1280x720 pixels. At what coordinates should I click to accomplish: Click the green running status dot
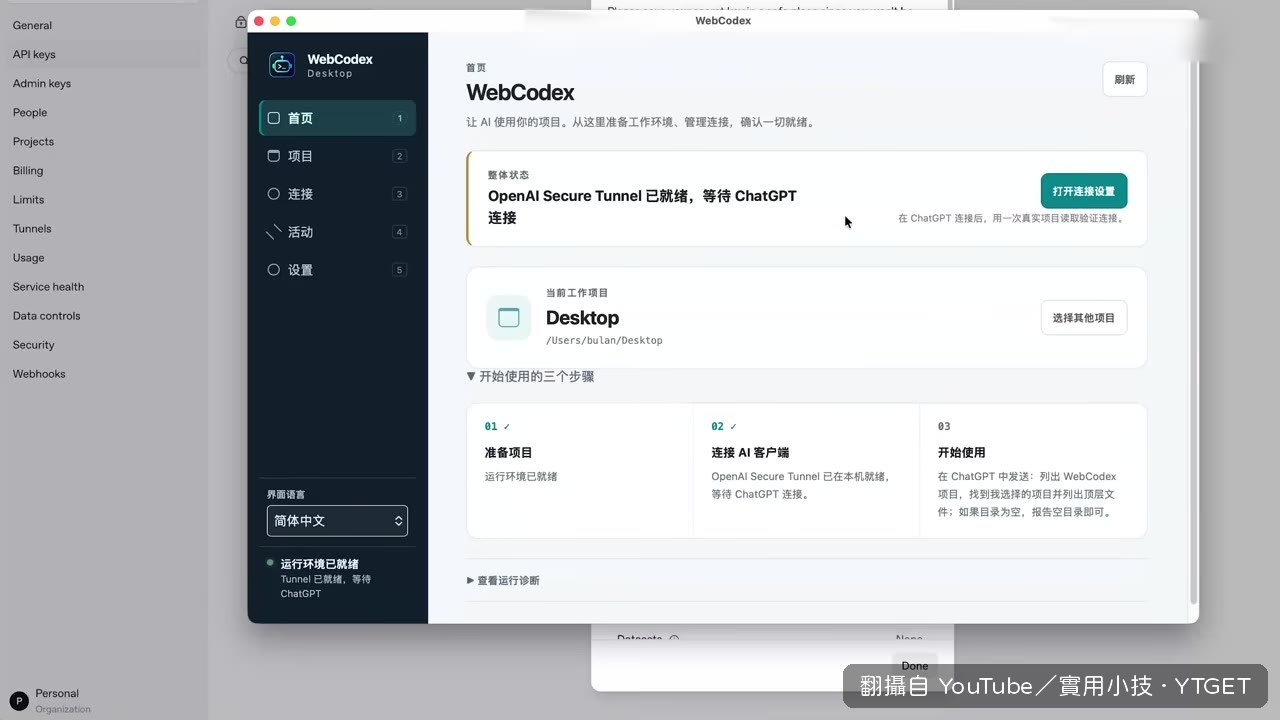pos(270,563)
